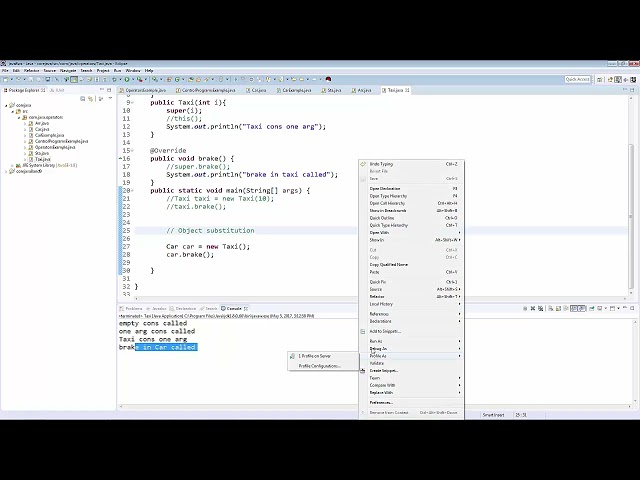Click Profile Configurations... submenu item
Viewport: 640px width, 480px height.
pos(323,366)
